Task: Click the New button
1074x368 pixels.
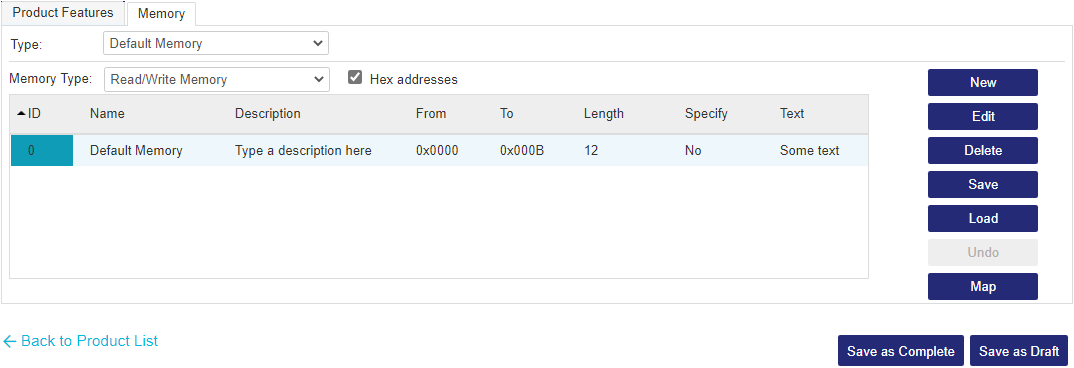Action: pos(983,82)
